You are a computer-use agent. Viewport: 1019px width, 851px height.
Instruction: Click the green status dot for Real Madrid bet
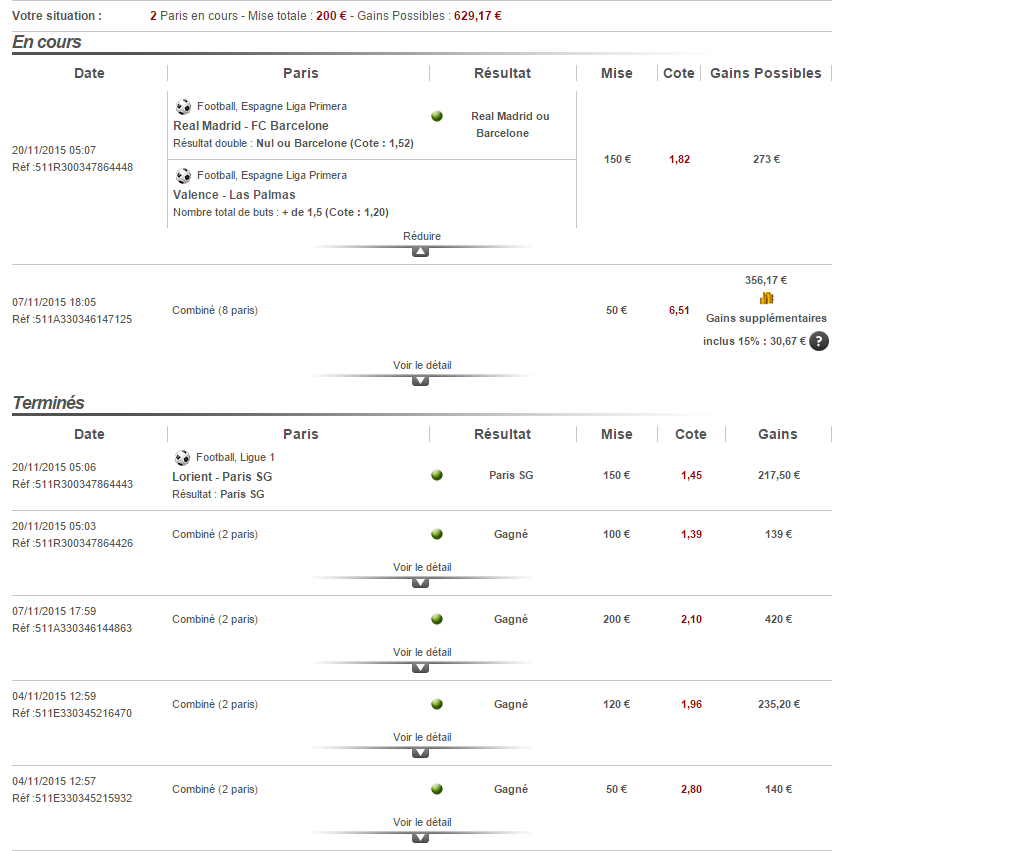tap(437, 116)
